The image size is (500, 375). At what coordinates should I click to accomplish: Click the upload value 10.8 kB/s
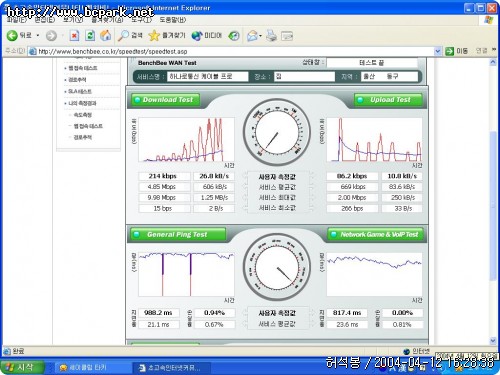click(402, 176)
